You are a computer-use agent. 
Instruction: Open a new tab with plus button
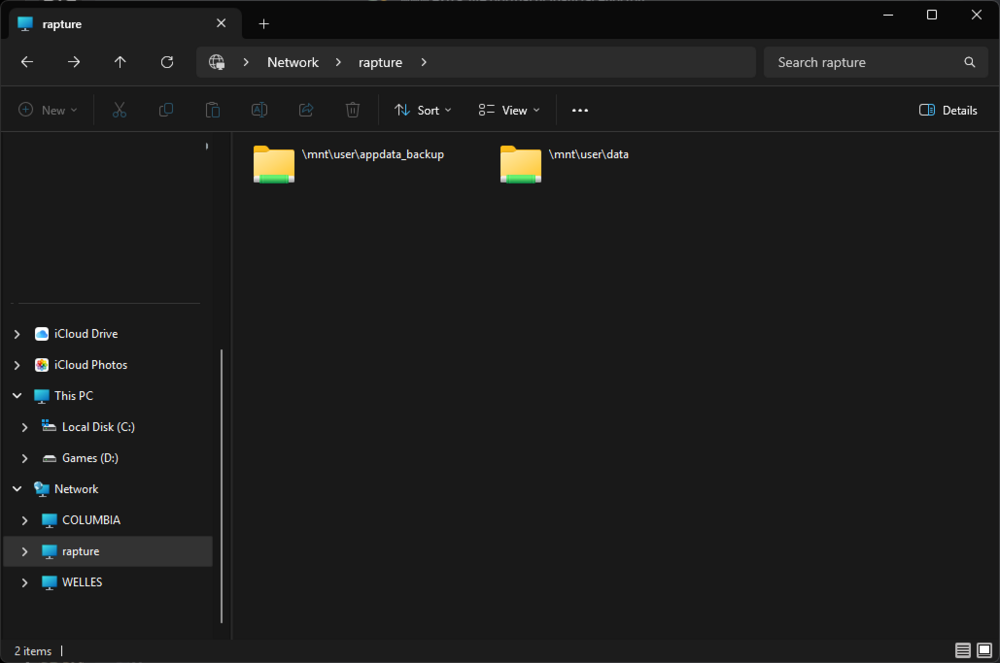(x=263, y=24)
